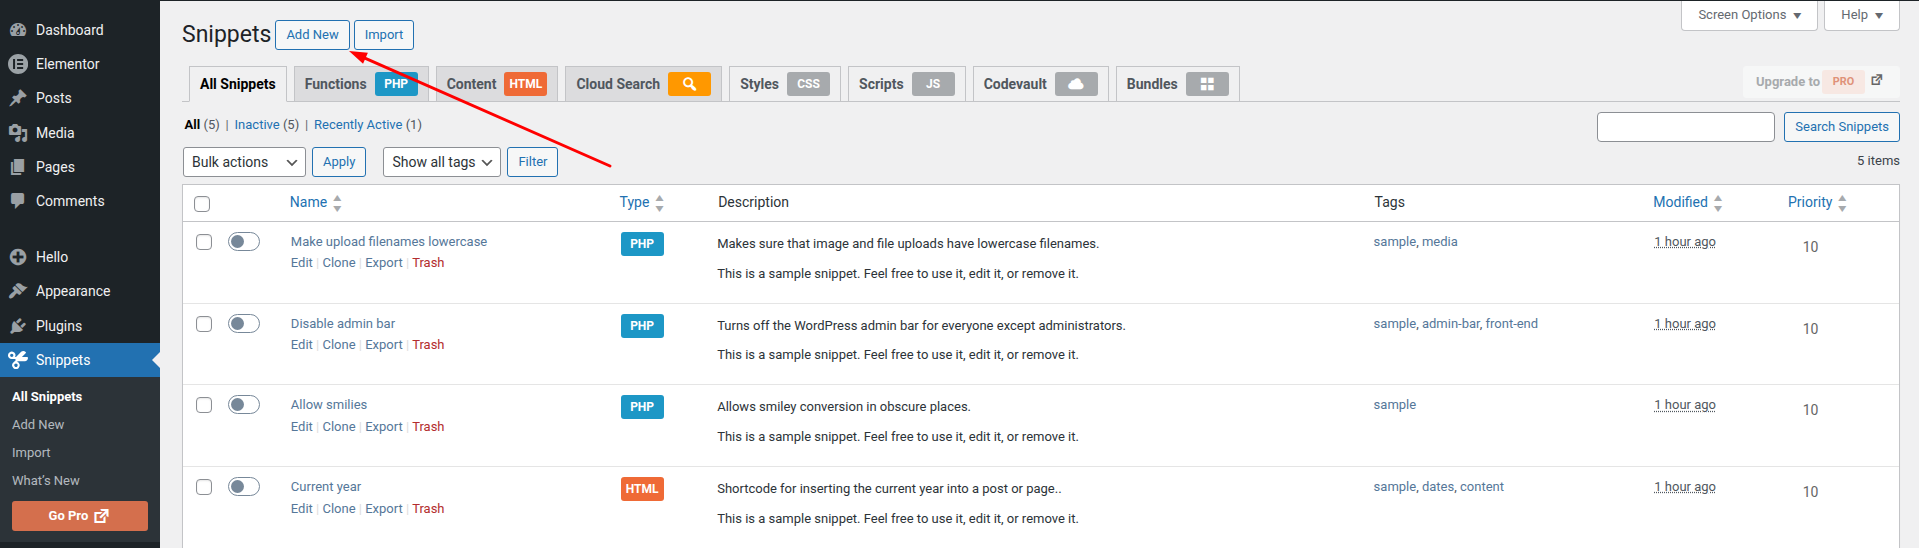Filter by Inactive (5) snippets
This screenshot has width=1919, height=548.
point(267,125)
